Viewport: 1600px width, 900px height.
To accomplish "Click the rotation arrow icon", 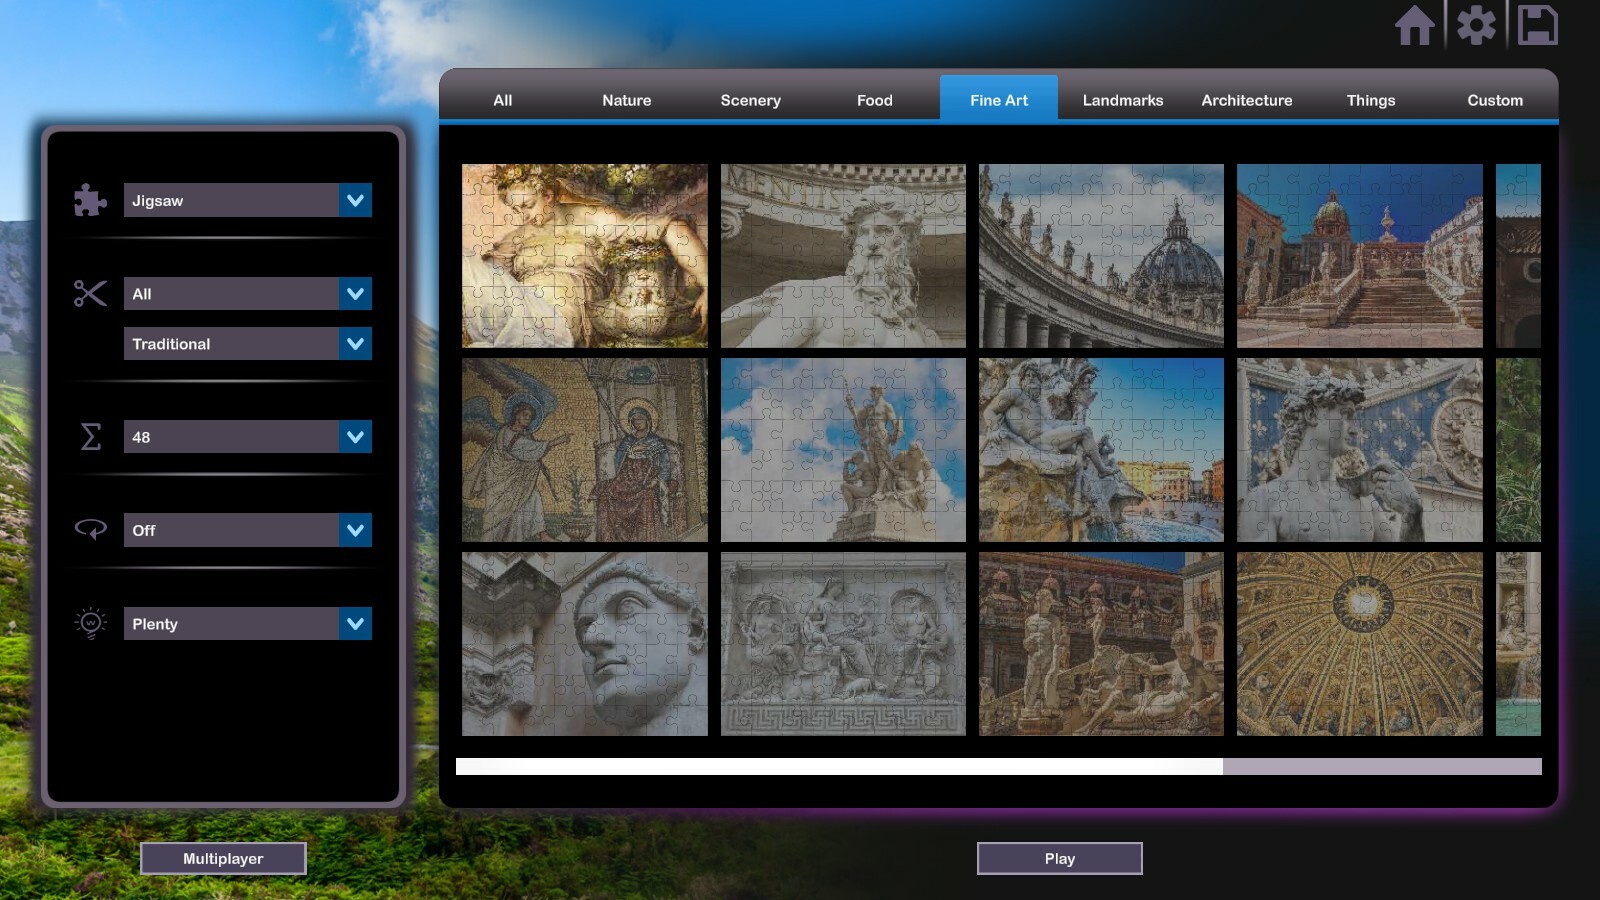I will [x=89, y=530].
